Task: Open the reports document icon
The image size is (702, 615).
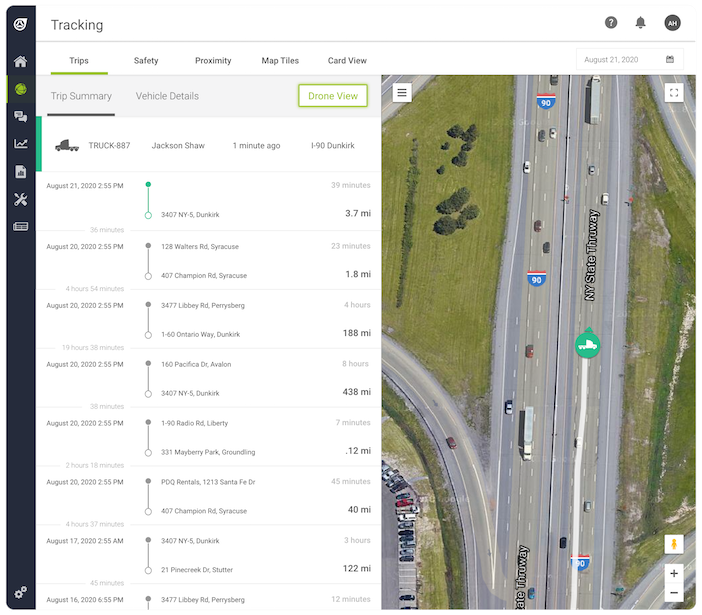Action: 20,172
